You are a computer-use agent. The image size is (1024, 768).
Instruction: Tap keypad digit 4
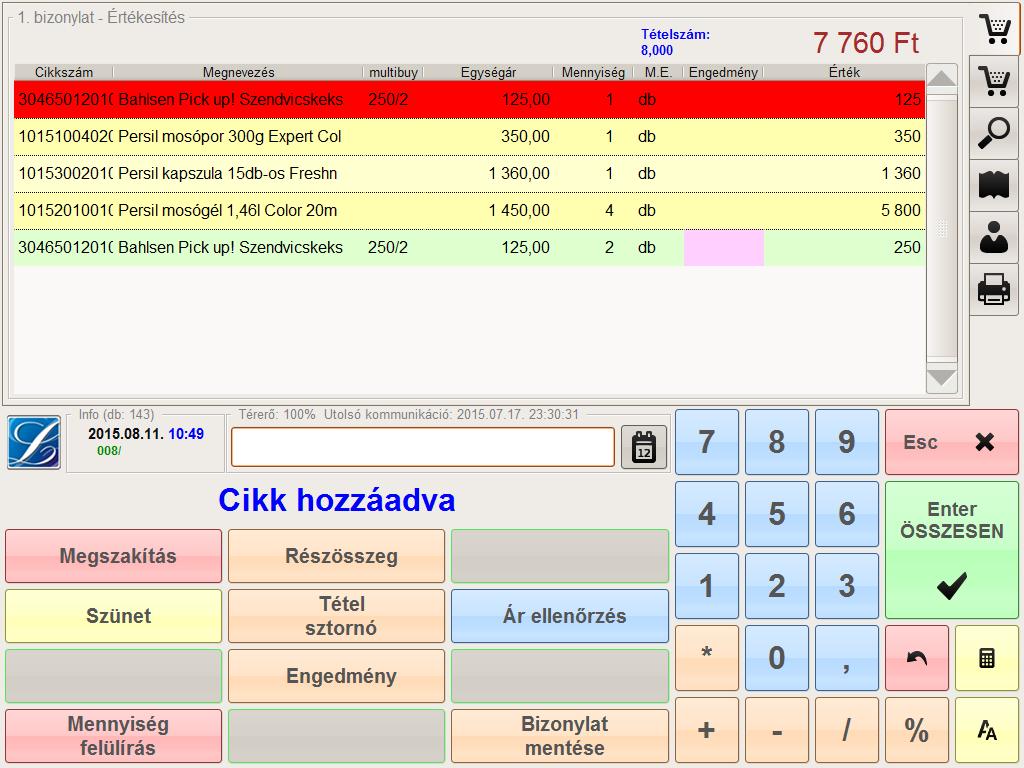click(707, 514)
